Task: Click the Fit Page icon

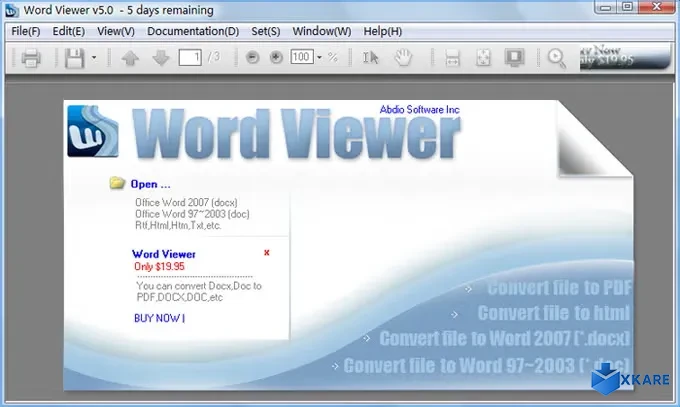Action: pyautogui.click(x=483, y=58)
